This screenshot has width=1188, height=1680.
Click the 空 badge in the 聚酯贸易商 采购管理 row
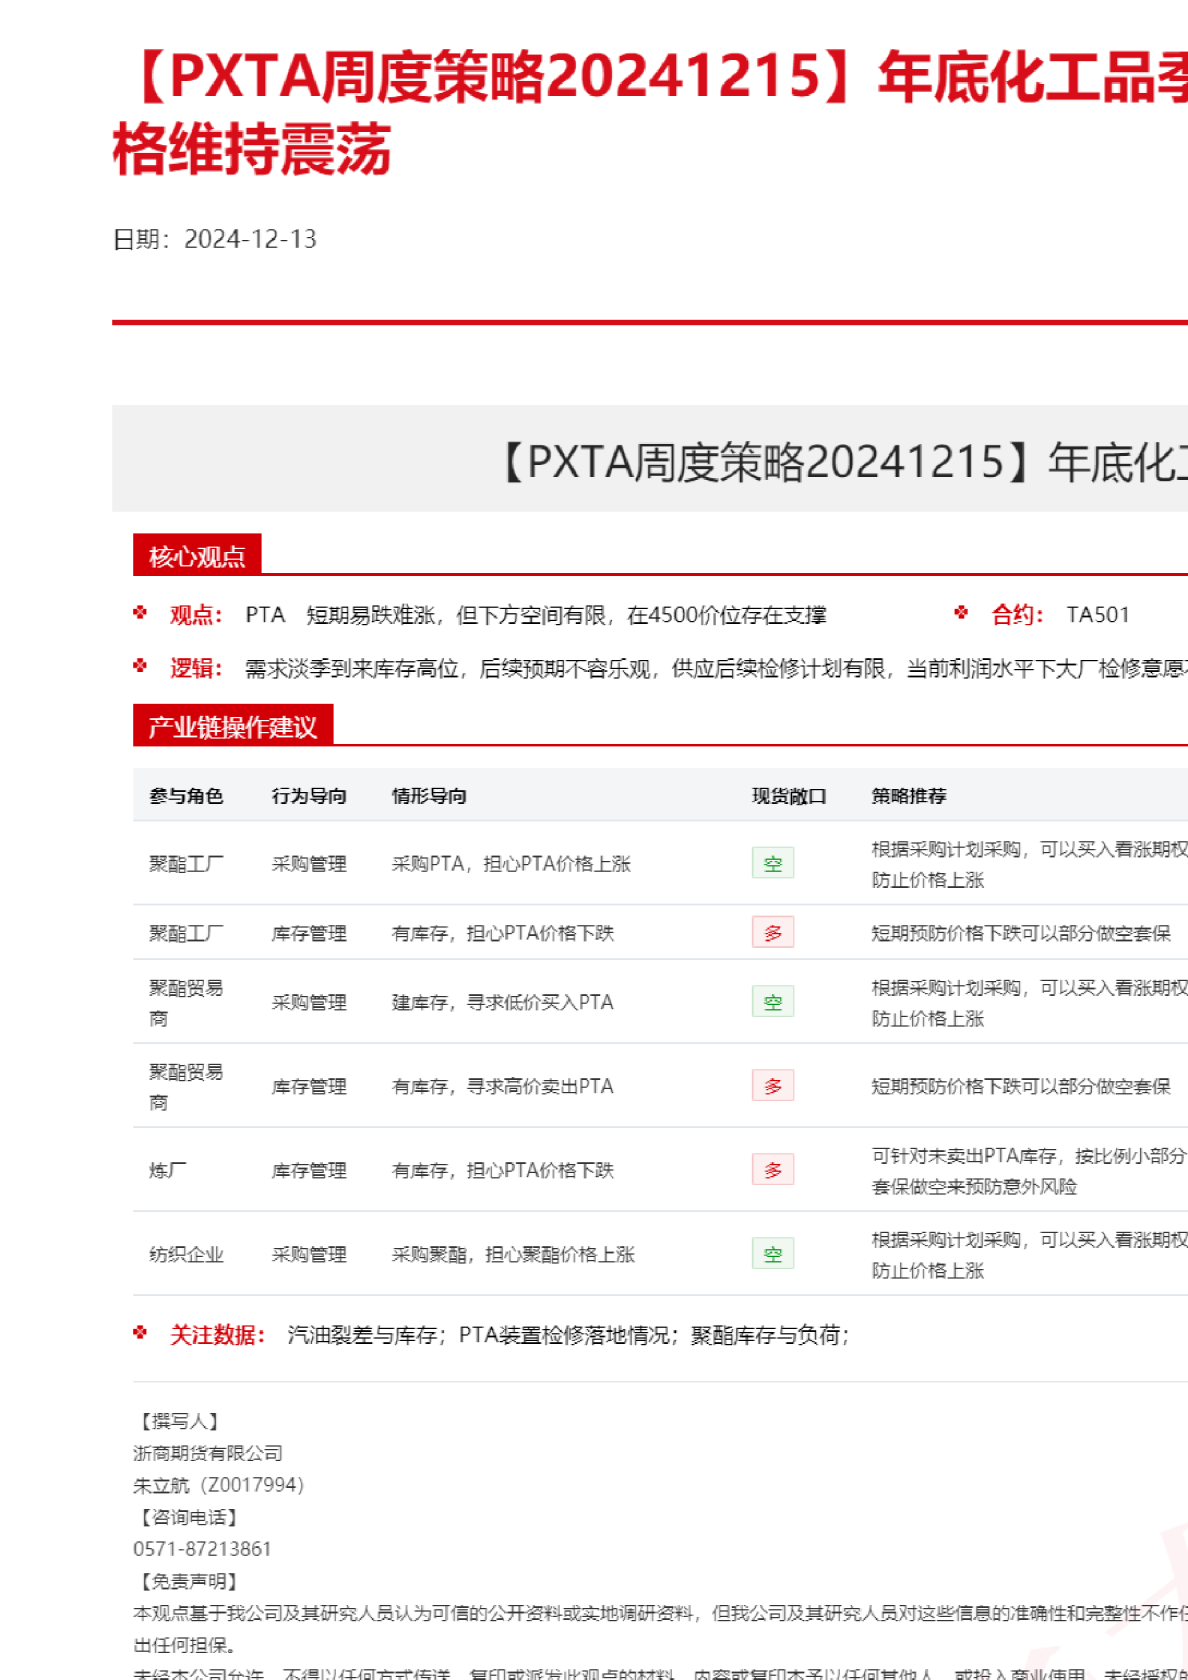[772, 1002]
